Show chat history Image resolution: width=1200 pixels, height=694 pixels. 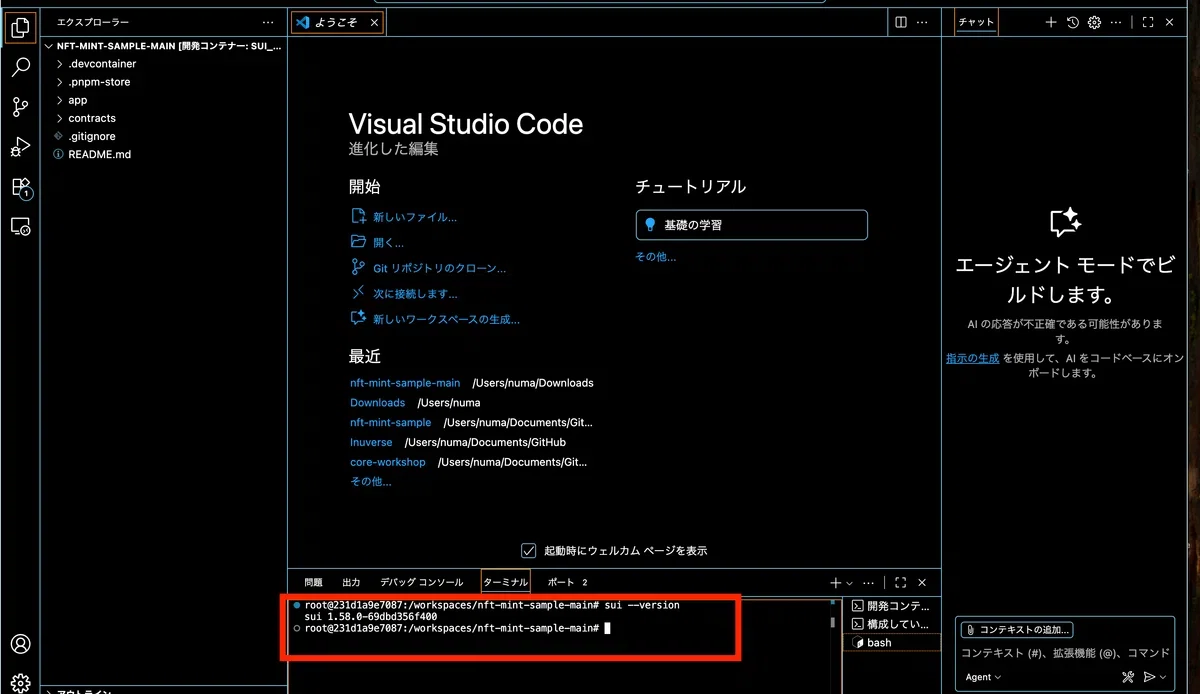tap(1073, 22)
